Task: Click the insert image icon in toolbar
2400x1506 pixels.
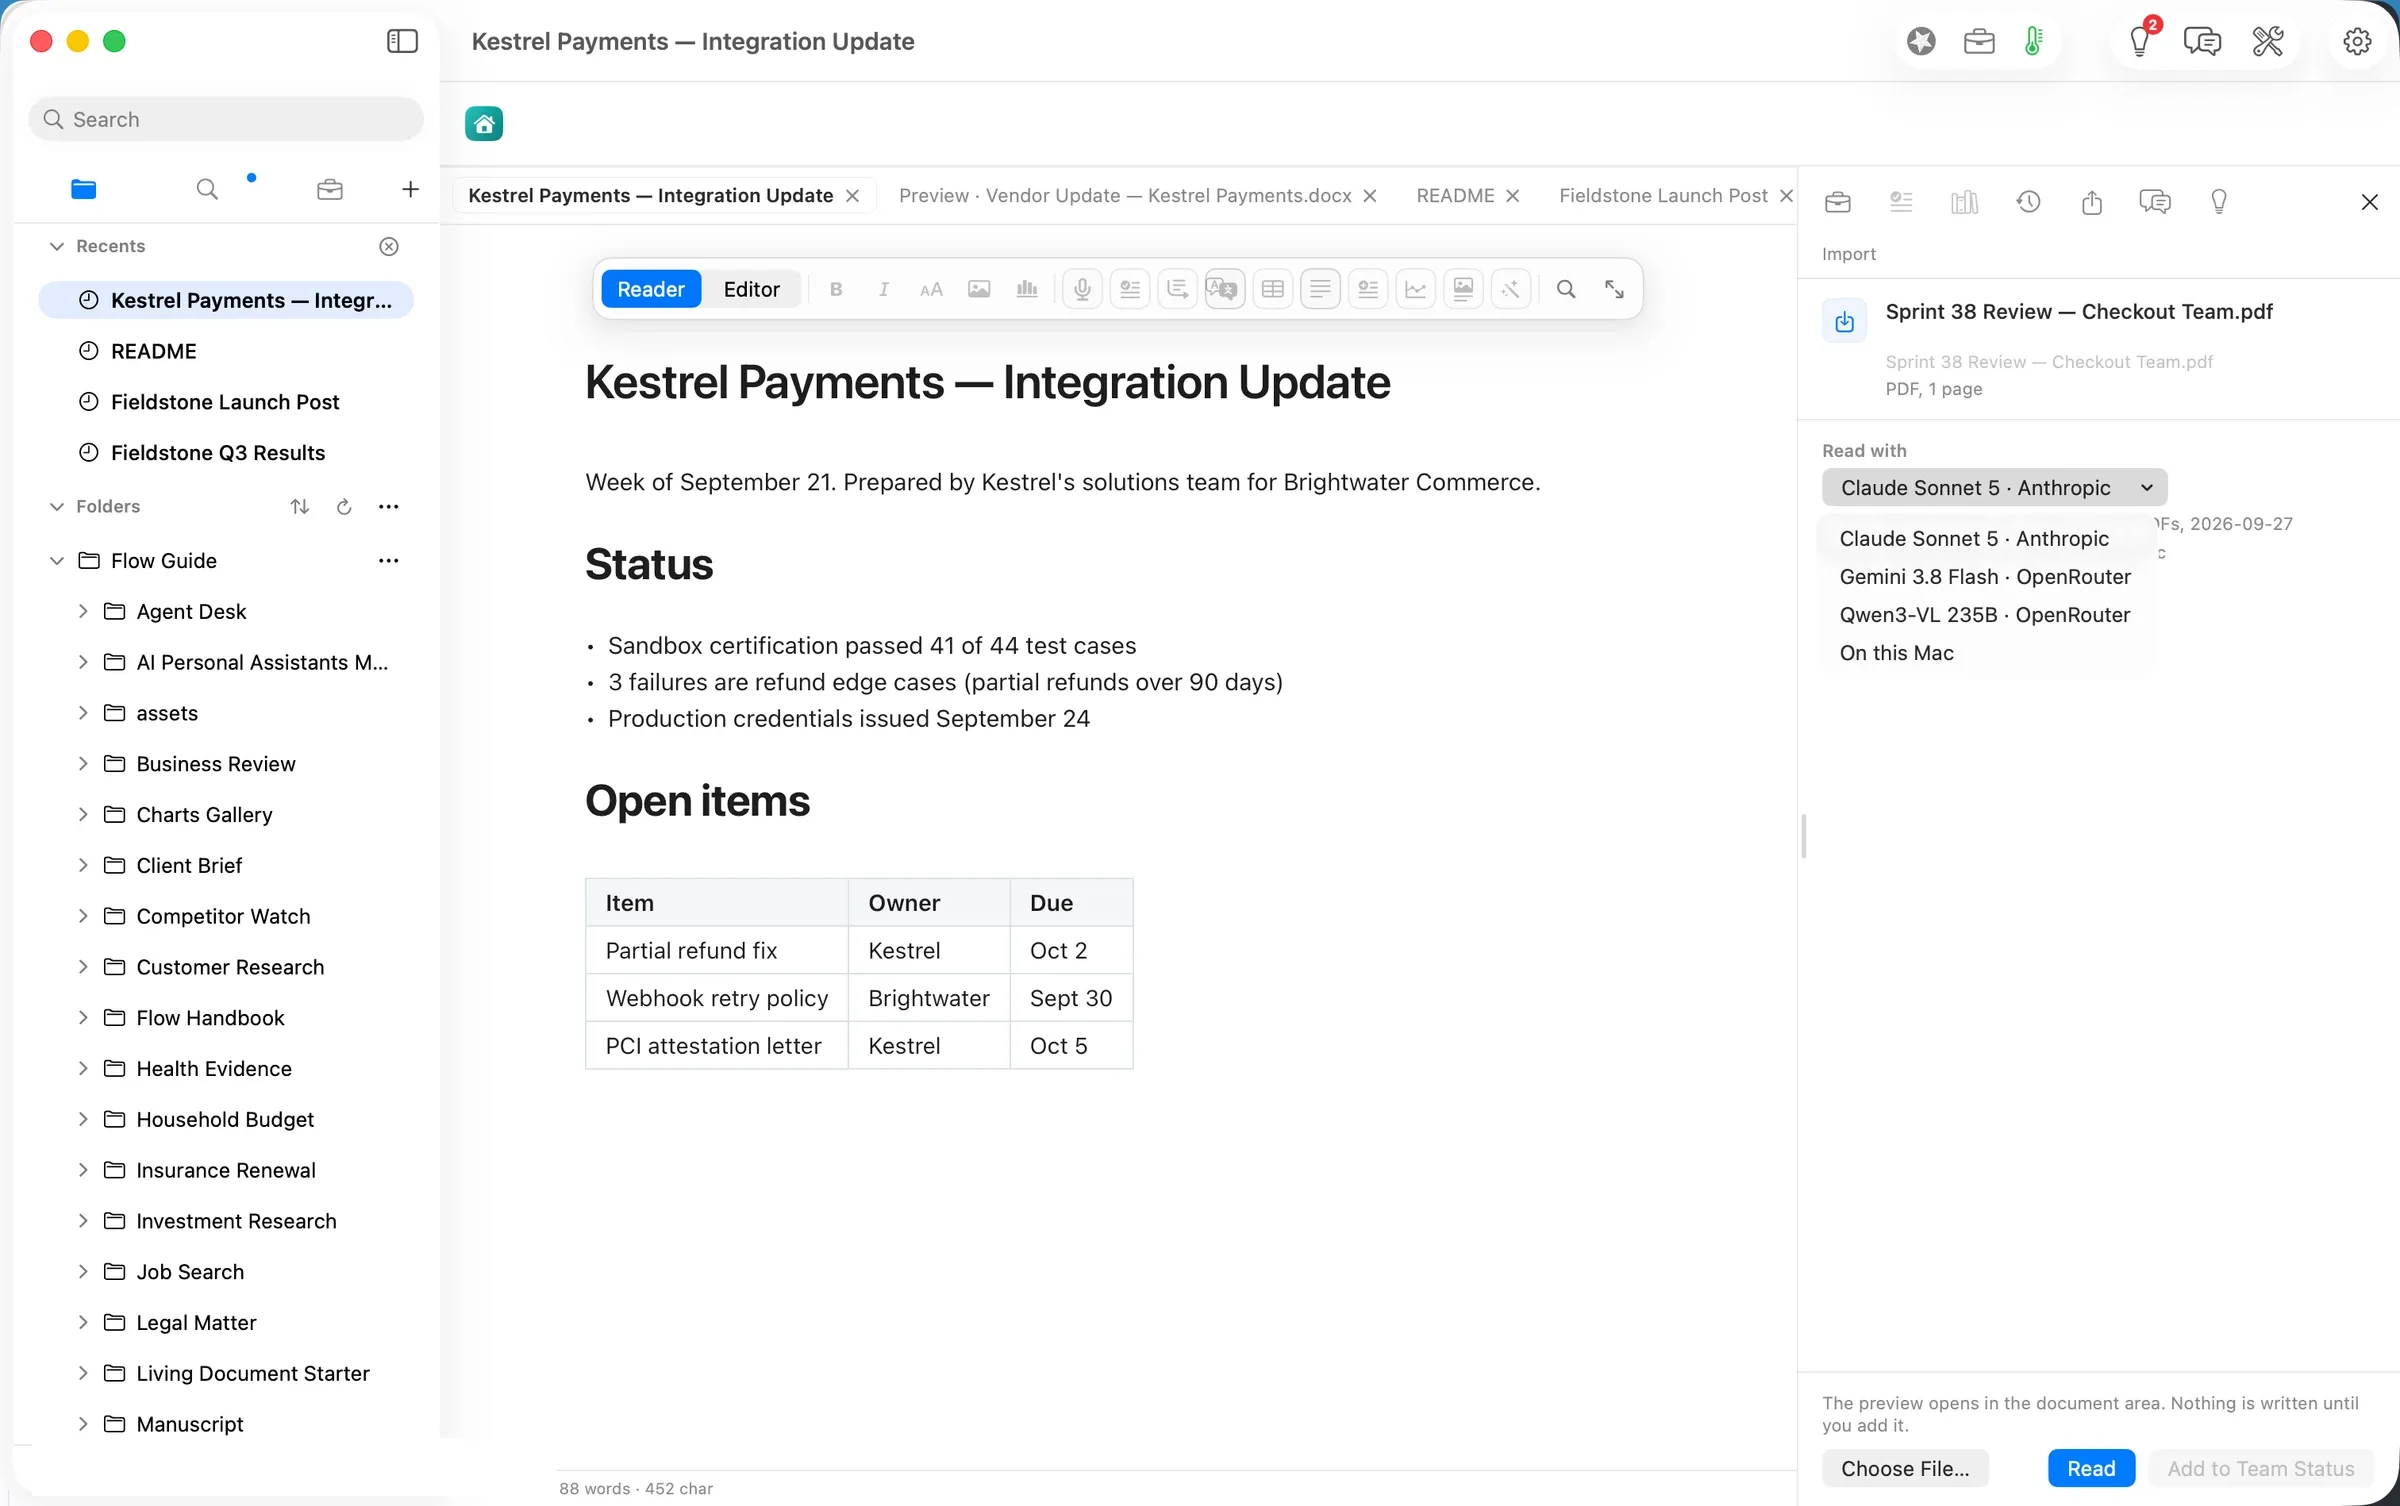Action: [x=979, y=289]
